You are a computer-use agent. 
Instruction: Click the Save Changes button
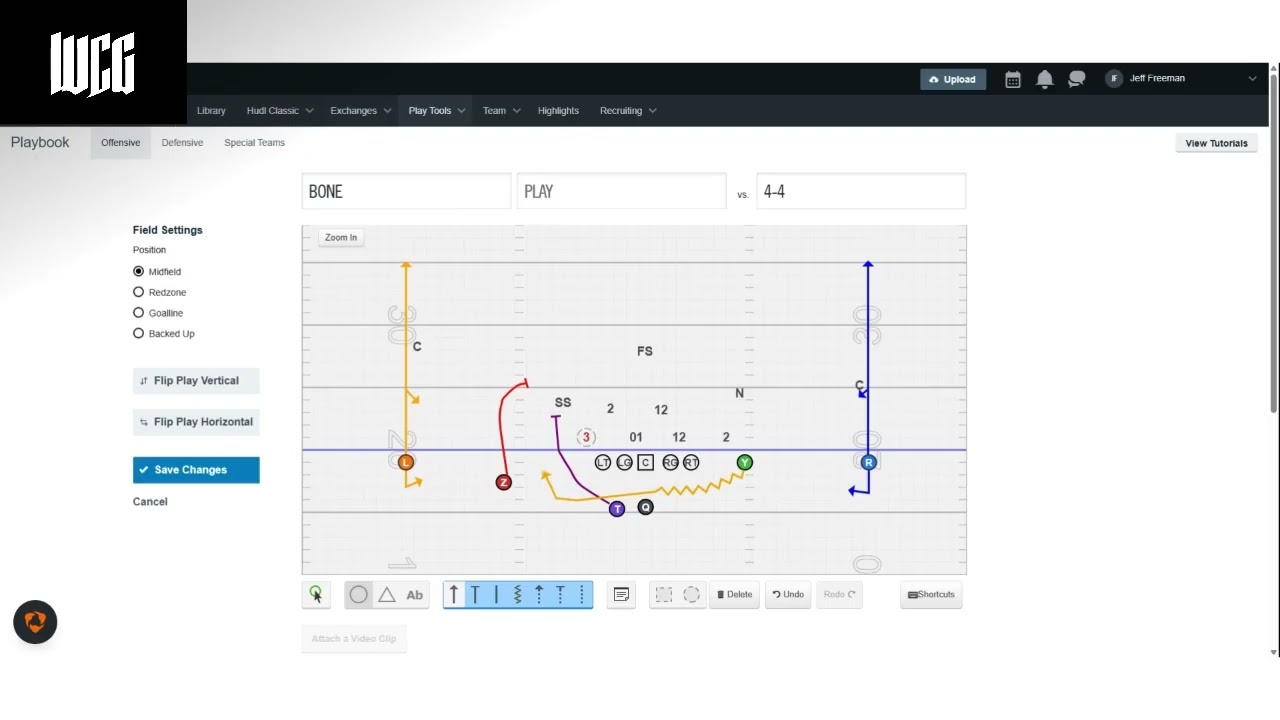[x=196, y=470]
